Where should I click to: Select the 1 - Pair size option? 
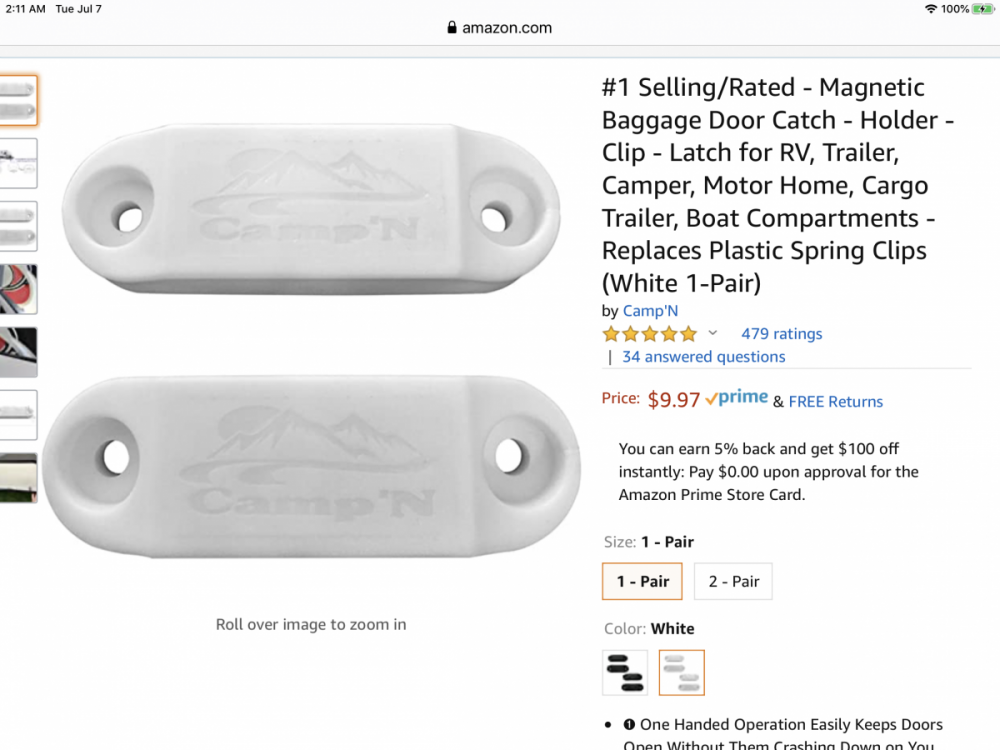(642, 581)
